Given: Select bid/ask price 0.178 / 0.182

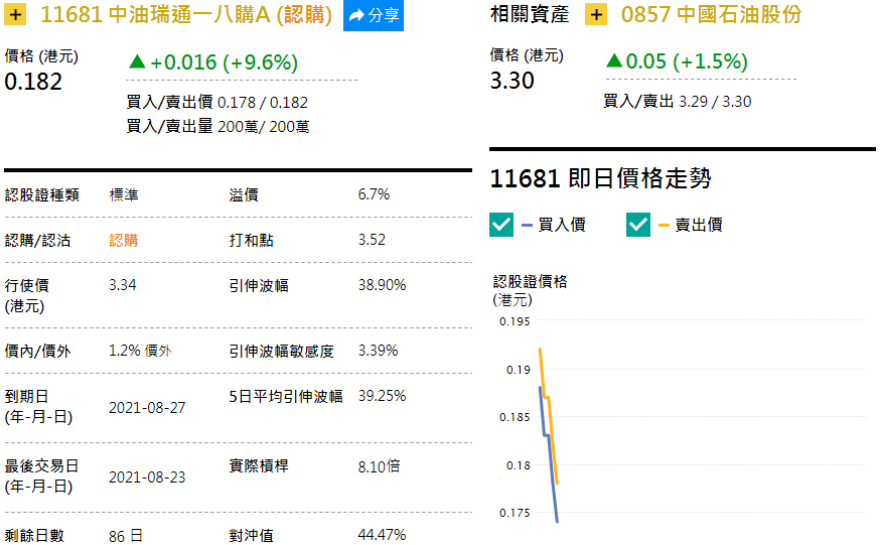Looking at the screenshot, I should 263,103.
